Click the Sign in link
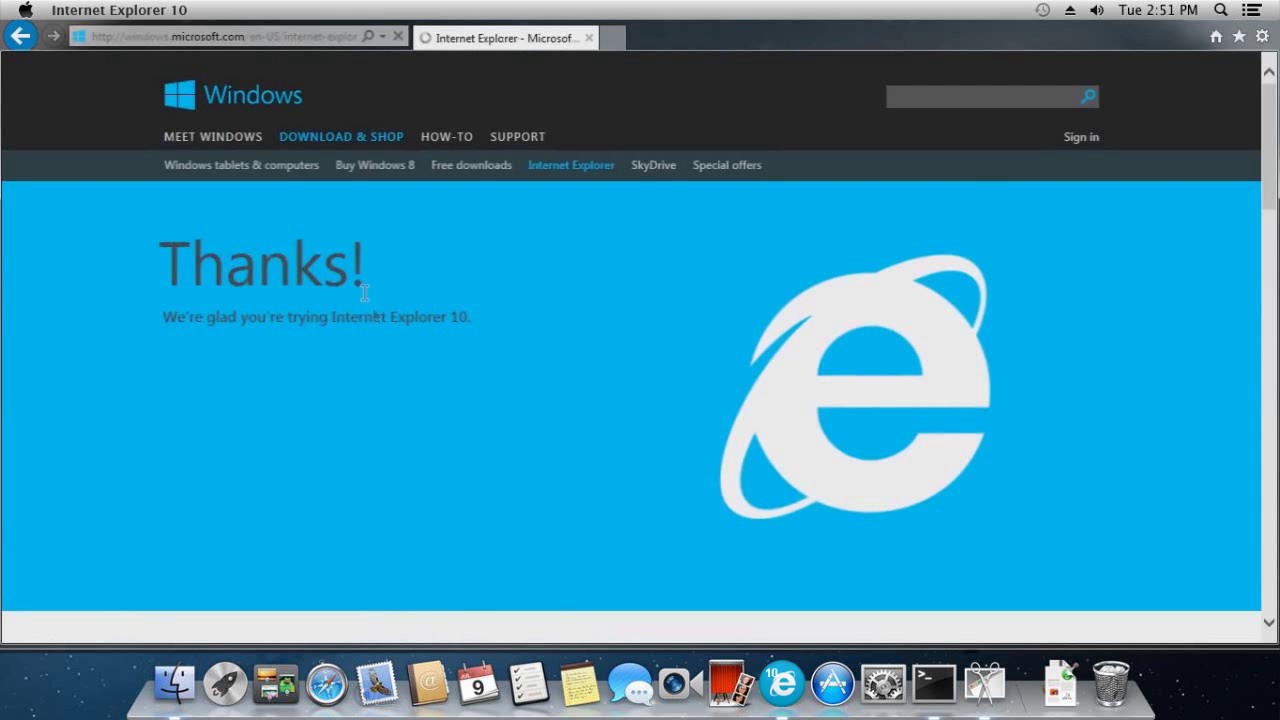The image size is (1280, 720). pos(1081,137)
